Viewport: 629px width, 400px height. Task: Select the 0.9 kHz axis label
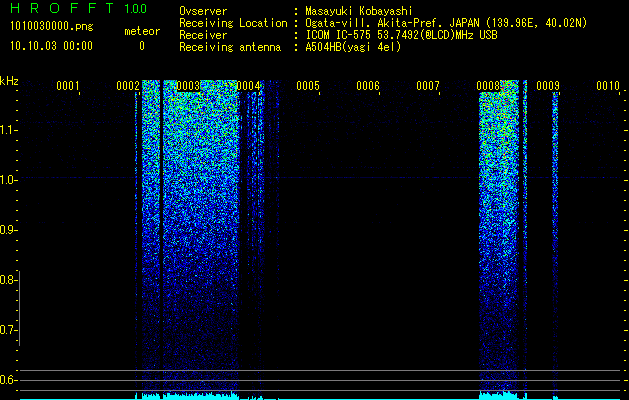coord(7,230)
